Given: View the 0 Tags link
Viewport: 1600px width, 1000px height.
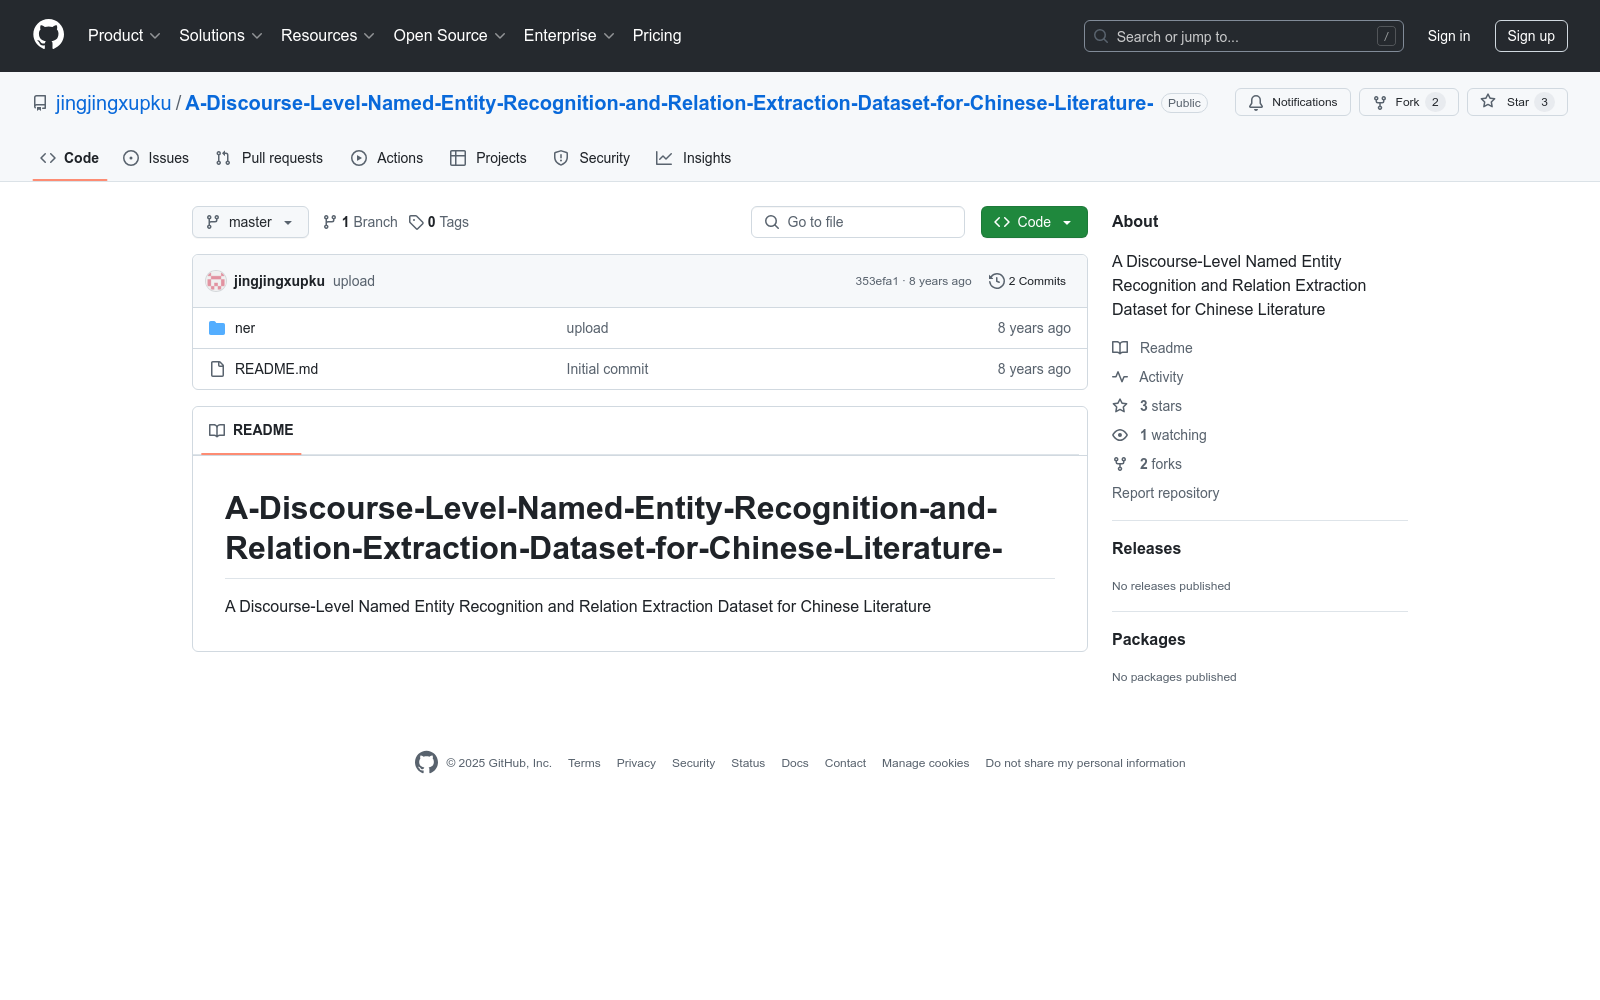Looking at the screenshot, I should click(439, 222).
